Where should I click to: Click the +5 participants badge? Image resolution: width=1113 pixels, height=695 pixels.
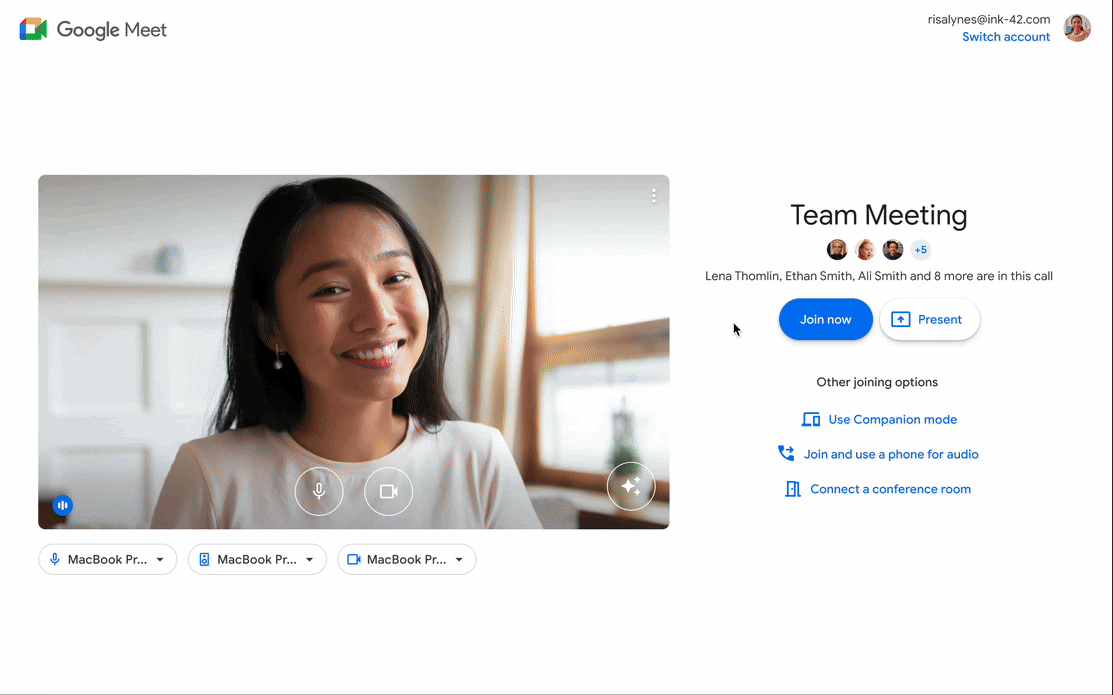click(x=921, y=250)
